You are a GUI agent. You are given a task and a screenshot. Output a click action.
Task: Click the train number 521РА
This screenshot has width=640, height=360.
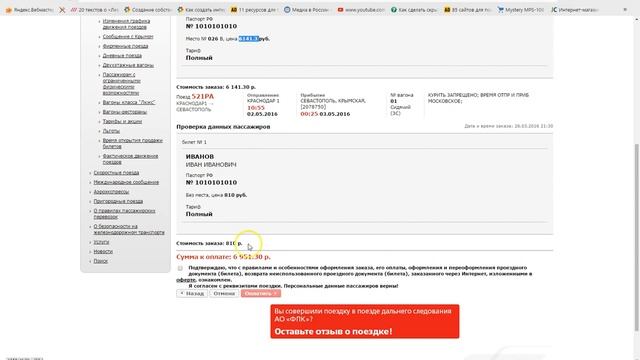(202, 96)
